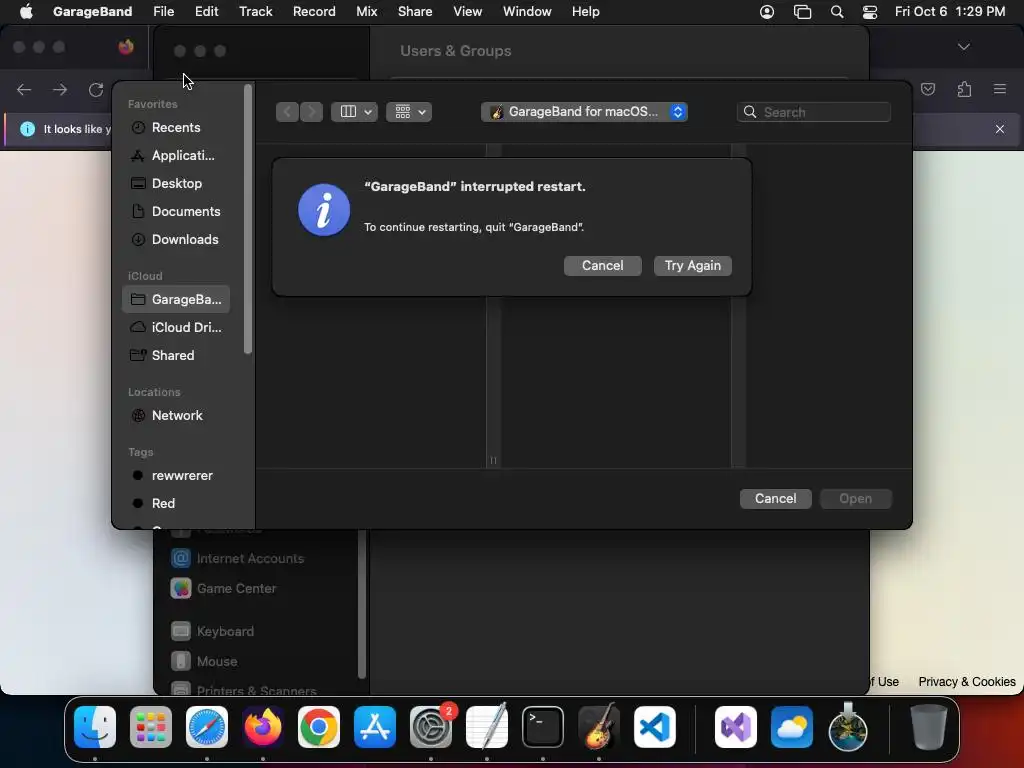Expand the Firefox tab list chevron
1024x768 pixels.
[x=963, y=47]
